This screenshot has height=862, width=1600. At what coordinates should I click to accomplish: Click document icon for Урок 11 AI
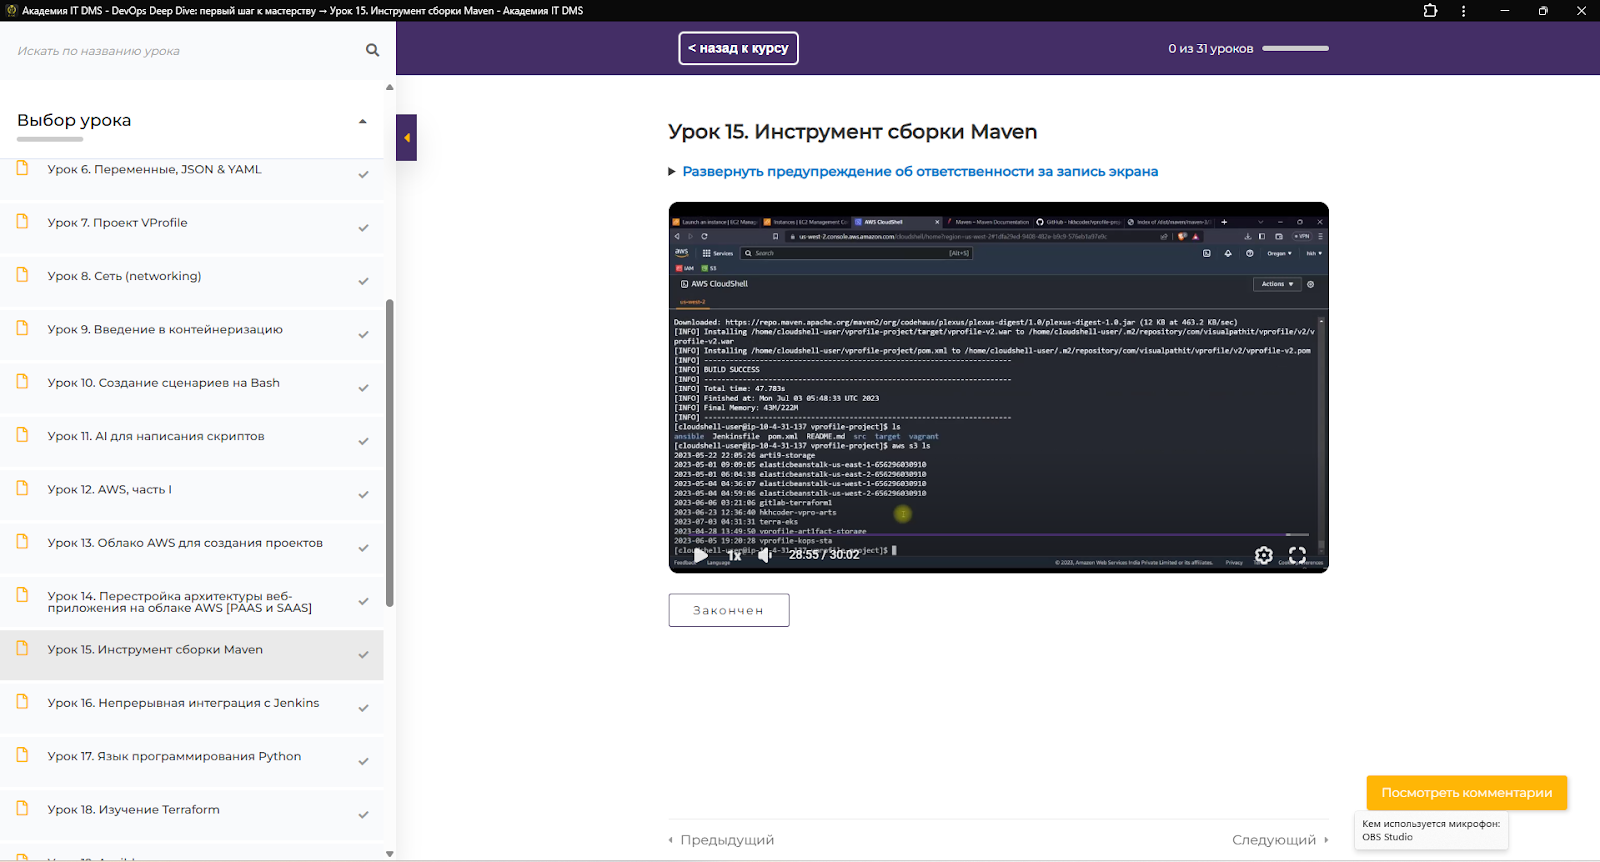22,434
